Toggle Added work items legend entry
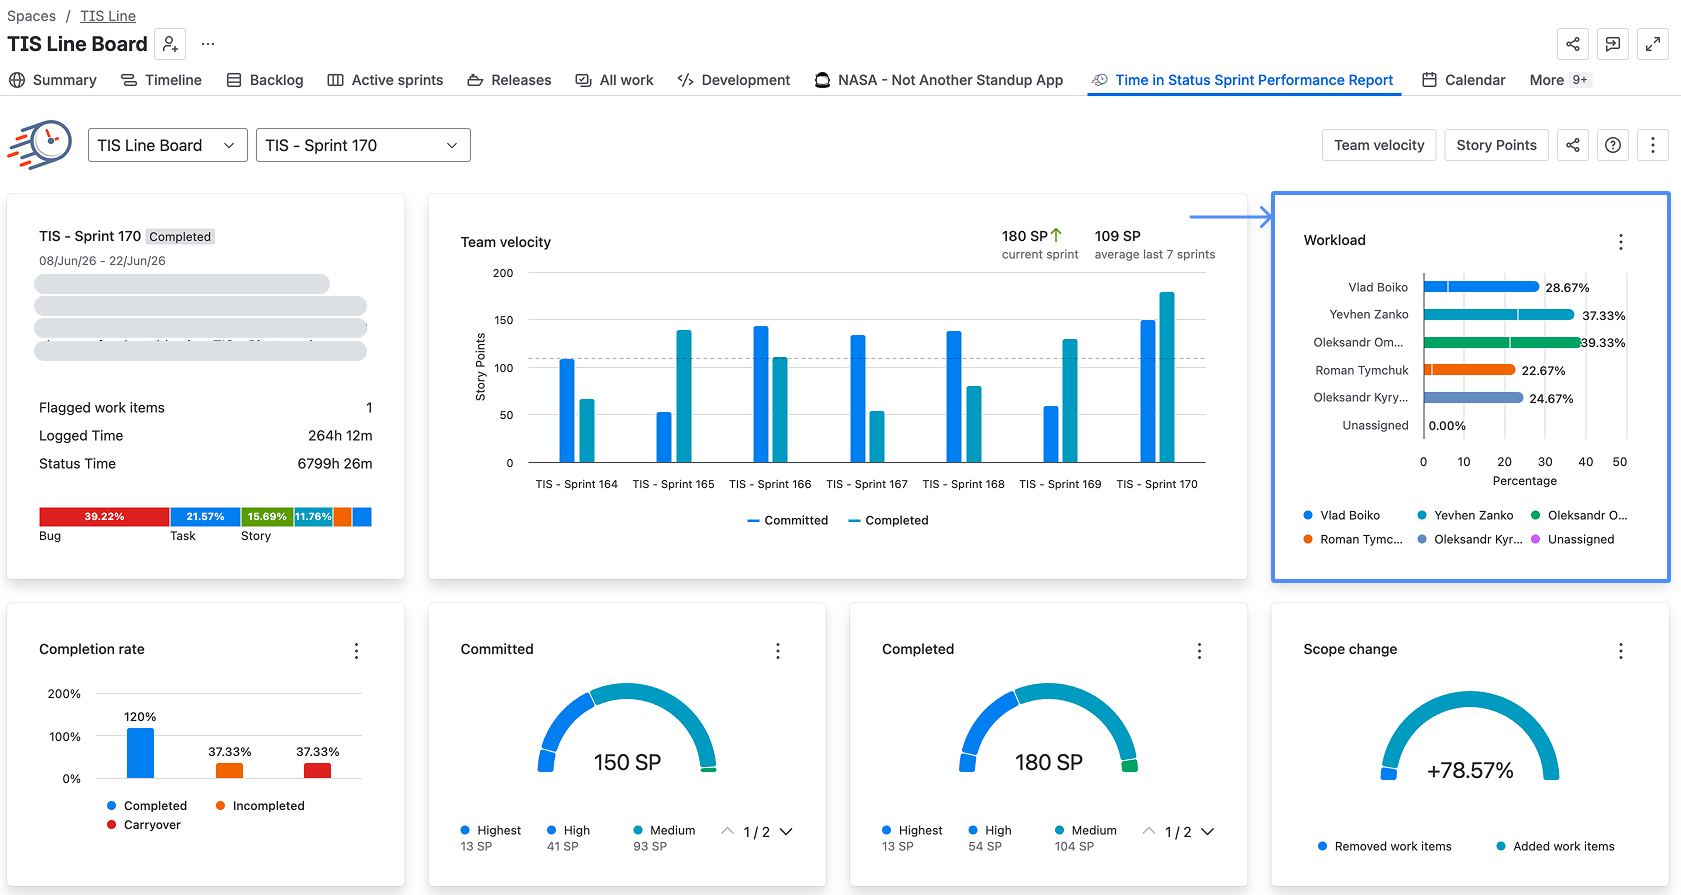 click(1555, 846)
